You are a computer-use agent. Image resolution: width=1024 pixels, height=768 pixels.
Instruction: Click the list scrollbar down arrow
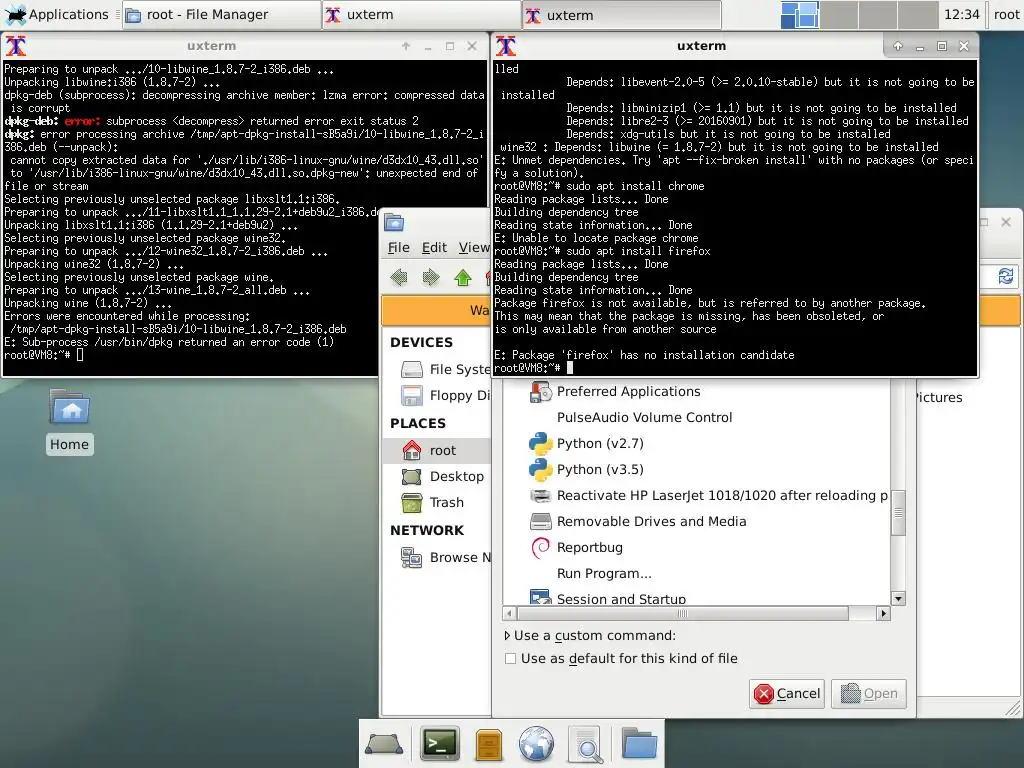pyautogui.click(x=898, y=598)
